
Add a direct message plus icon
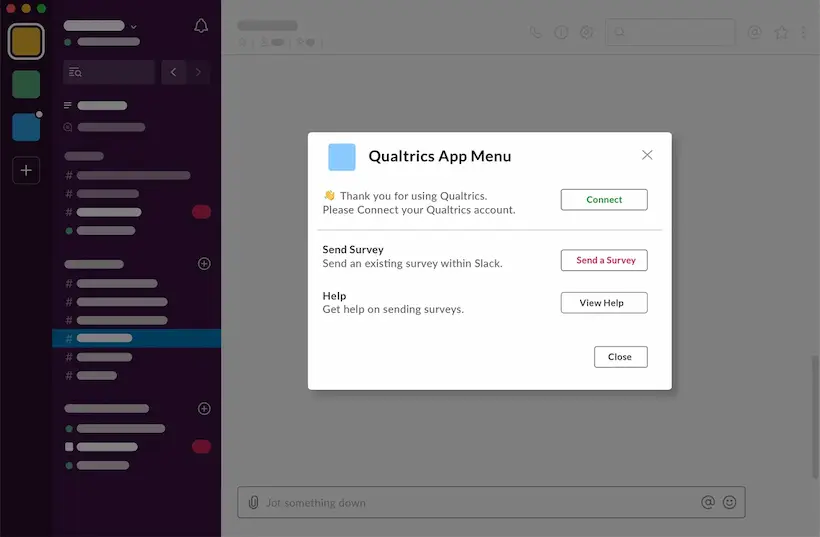pos(204,408)
